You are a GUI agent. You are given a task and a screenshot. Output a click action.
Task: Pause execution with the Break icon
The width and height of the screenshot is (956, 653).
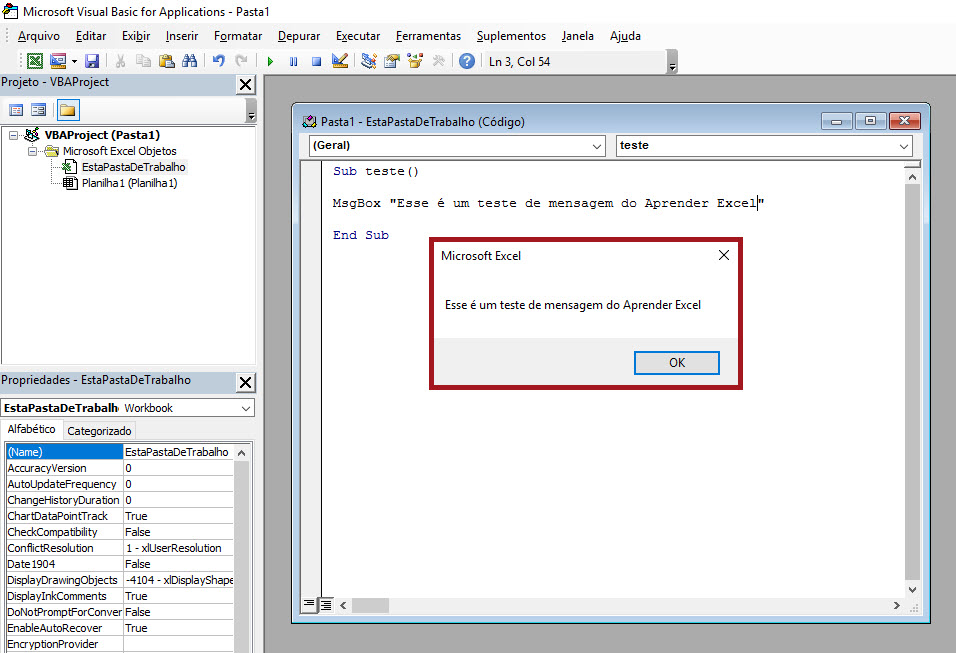(x=293, y=61)
